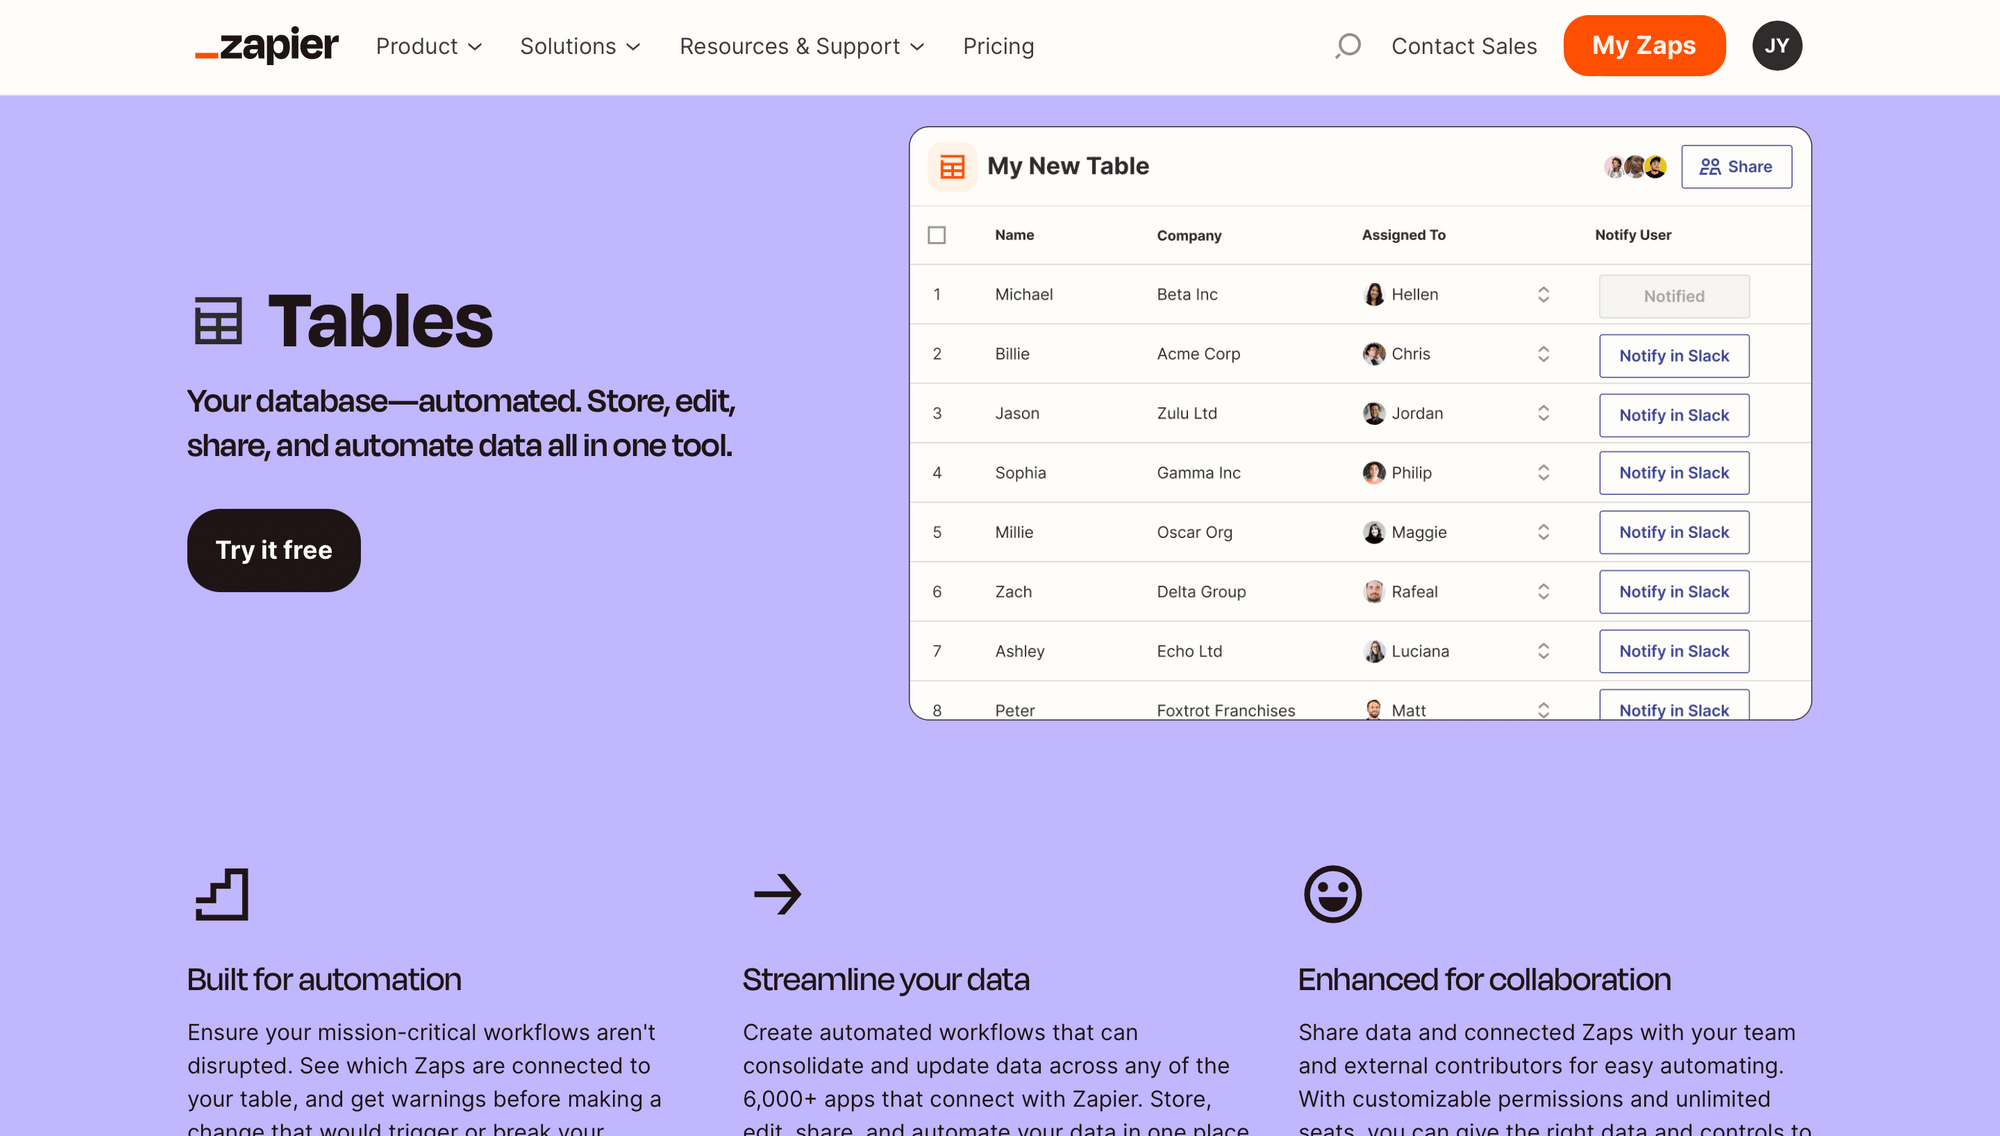Toggle the Notified status for Michael
Image resolution: width=2000 pixels, height=1136 pixels.
1673,294
